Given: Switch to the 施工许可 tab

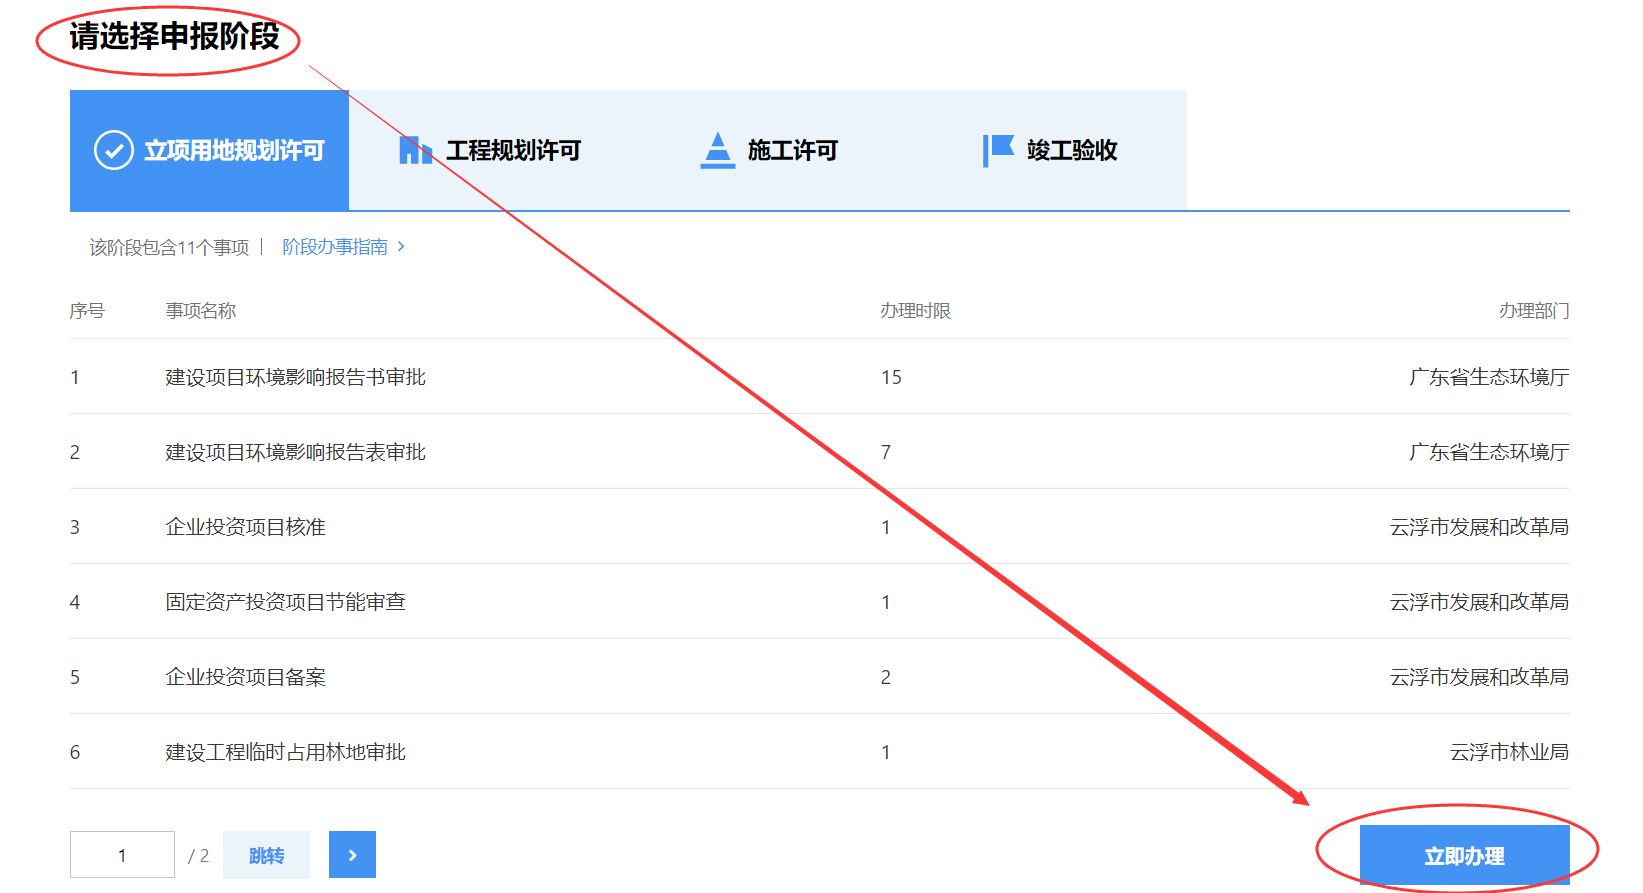Looking at the screenshot, I should [x=792, y=151].
